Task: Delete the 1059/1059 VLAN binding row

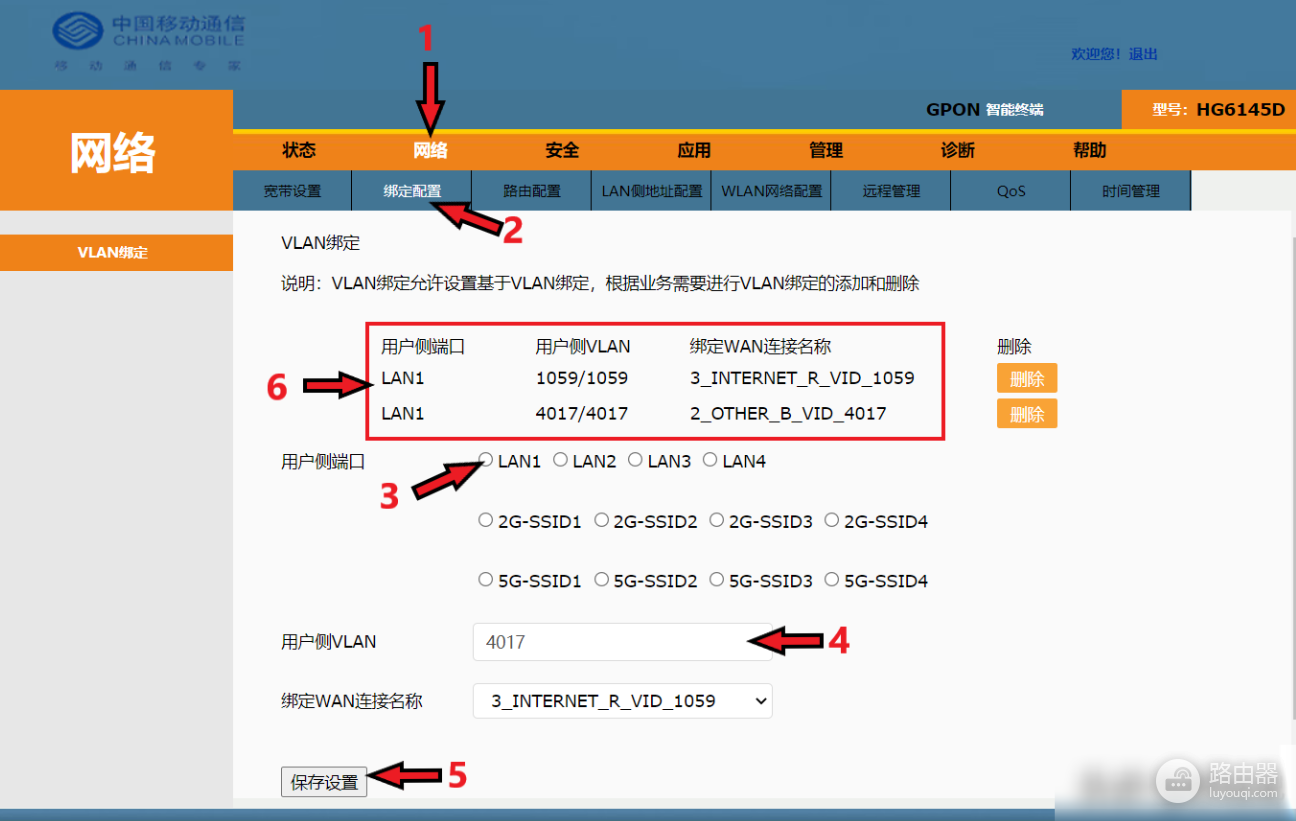Action: point(1027,378)
